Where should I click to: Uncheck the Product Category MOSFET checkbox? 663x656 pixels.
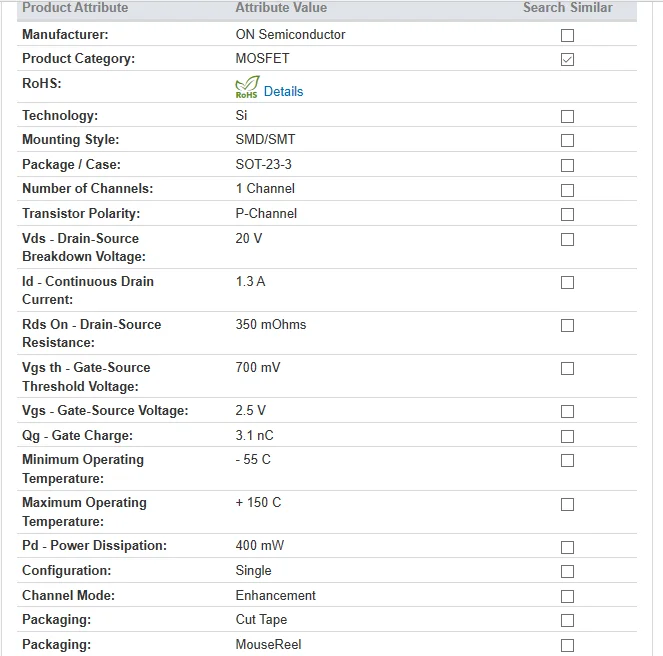[567, 59]
